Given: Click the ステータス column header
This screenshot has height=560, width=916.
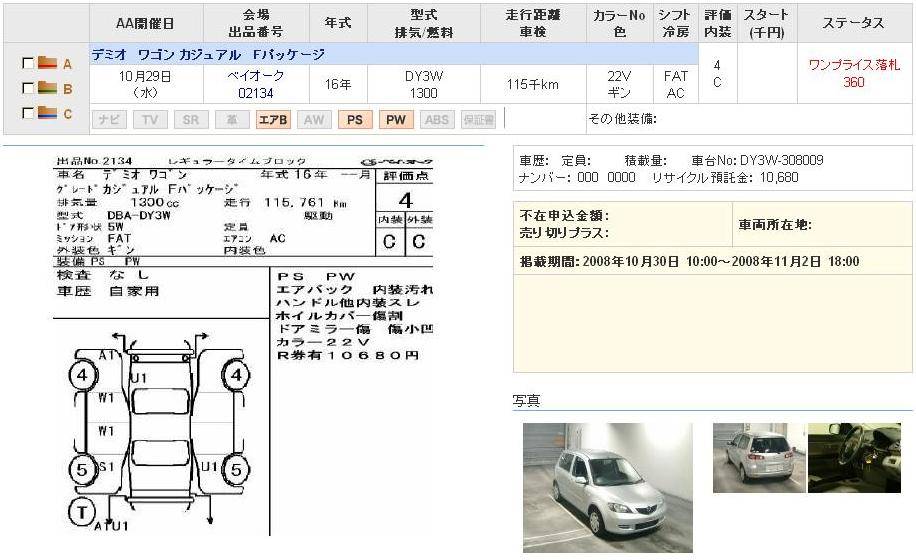Looking at the screenshot, I should click(854, 23).
